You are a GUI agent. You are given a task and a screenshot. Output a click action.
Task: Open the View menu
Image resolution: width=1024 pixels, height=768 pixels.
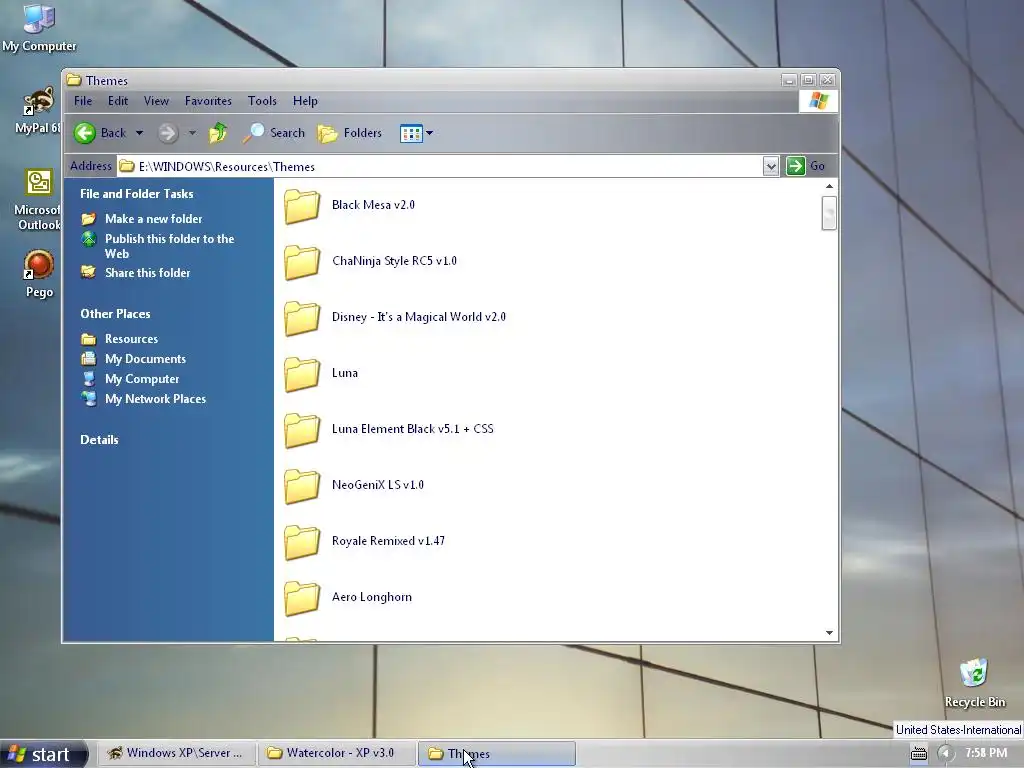[156, 101]
